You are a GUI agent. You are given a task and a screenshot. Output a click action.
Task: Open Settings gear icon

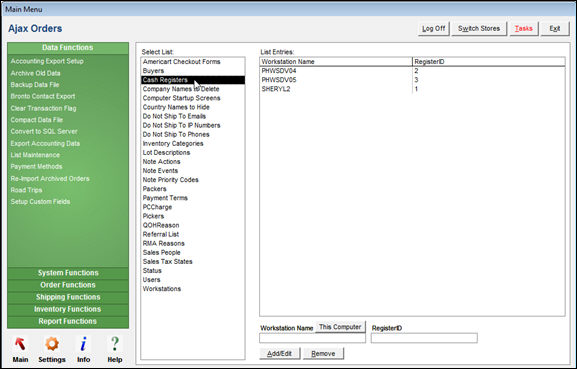coord(52,344)
